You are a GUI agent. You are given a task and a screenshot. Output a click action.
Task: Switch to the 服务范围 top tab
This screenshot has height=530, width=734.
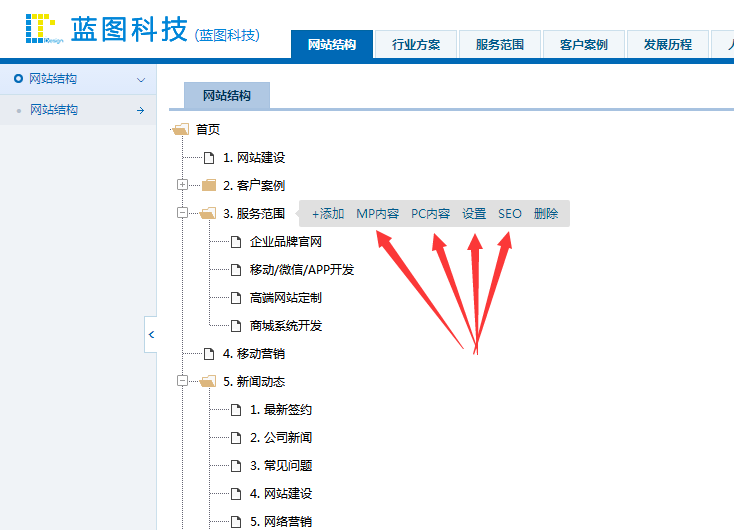coord(499,44)
